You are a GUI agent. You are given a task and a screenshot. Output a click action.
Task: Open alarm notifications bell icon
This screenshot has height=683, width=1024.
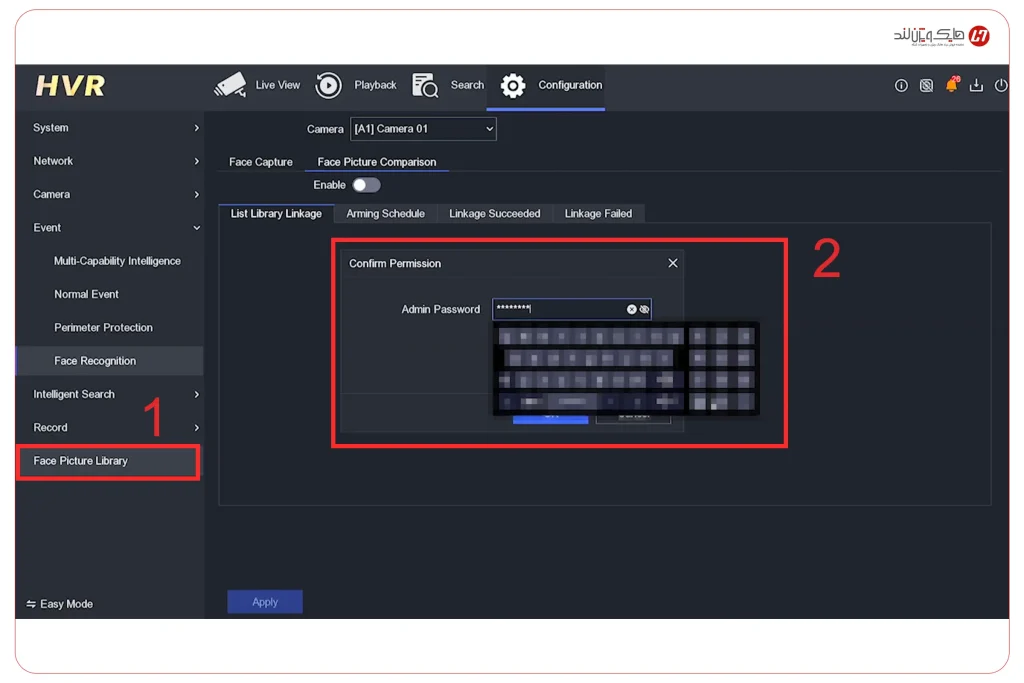tap(951, 86)
